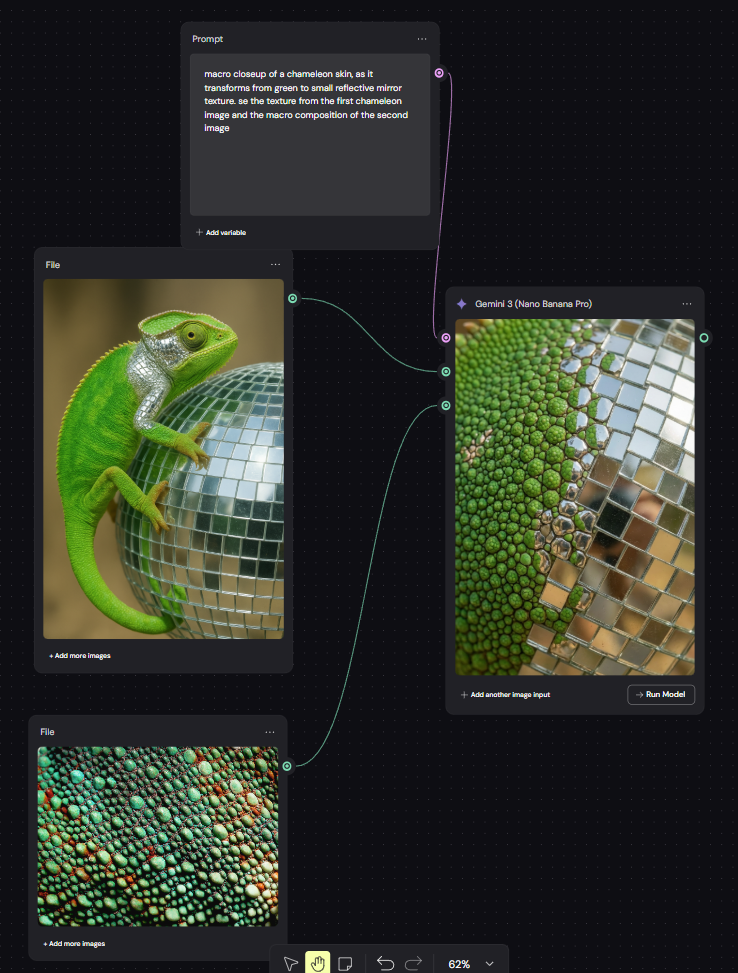The height and width of the screenshot is (973, 738).
Task: Click the skin texture File node output port
Action: (x=287, y=766)
